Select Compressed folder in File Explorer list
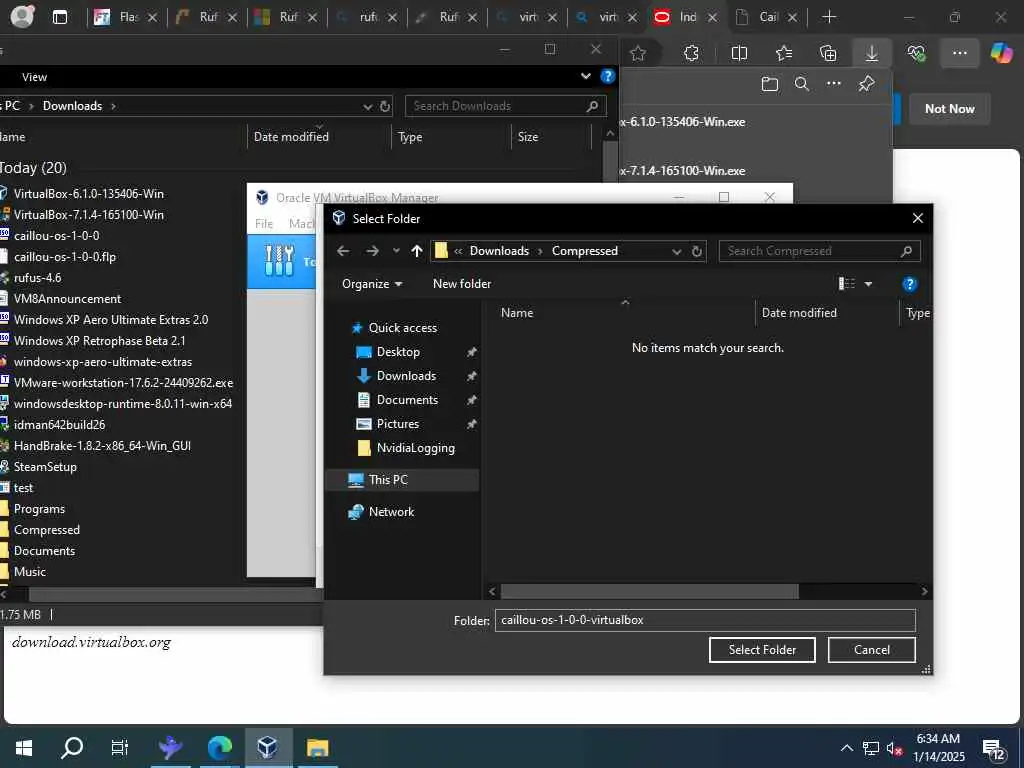The image size is (1024, 768). pyautogui.click(x=46, y=530)
